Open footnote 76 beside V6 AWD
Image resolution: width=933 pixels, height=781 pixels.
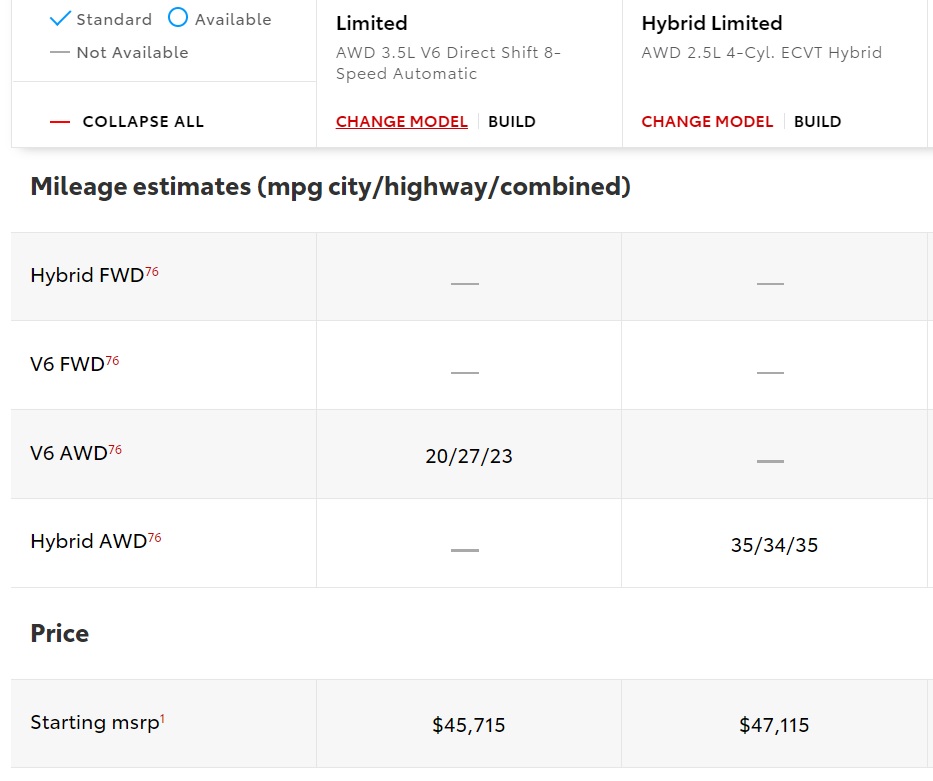point(115,449)
